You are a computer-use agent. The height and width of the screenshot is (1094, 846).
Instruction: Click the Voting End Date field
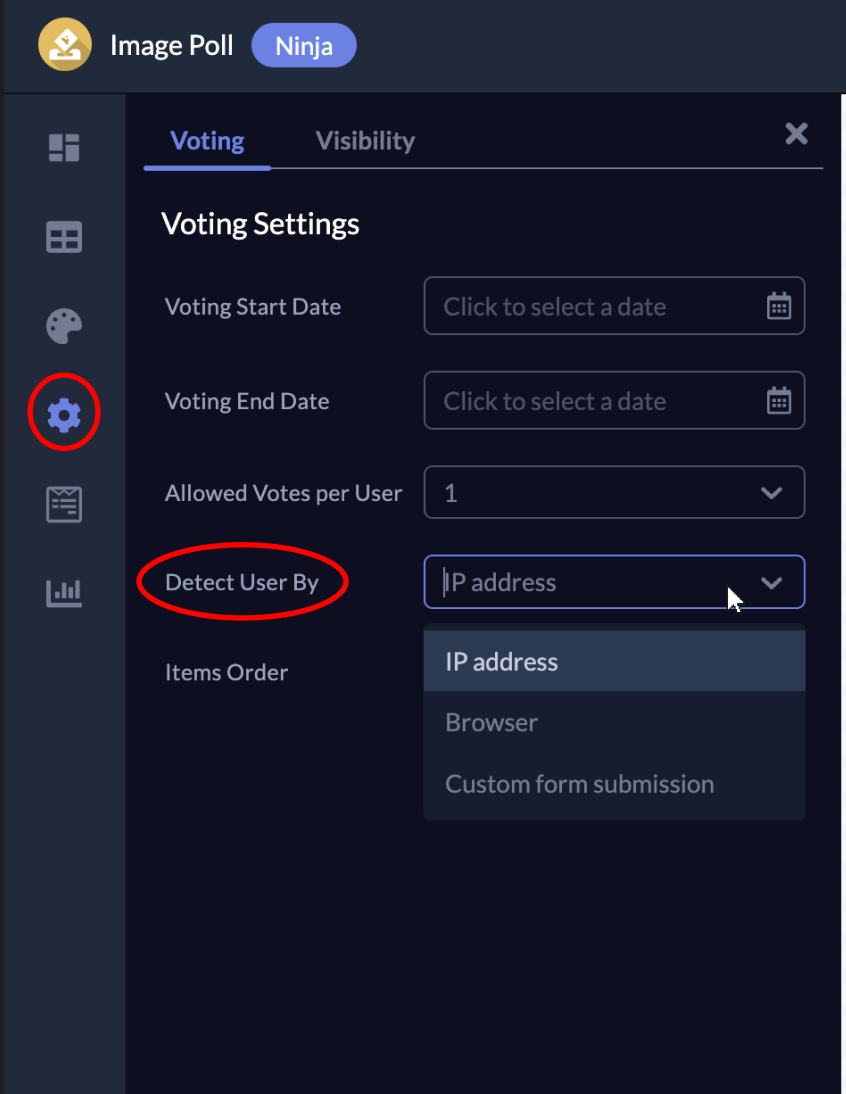(614, 400)
